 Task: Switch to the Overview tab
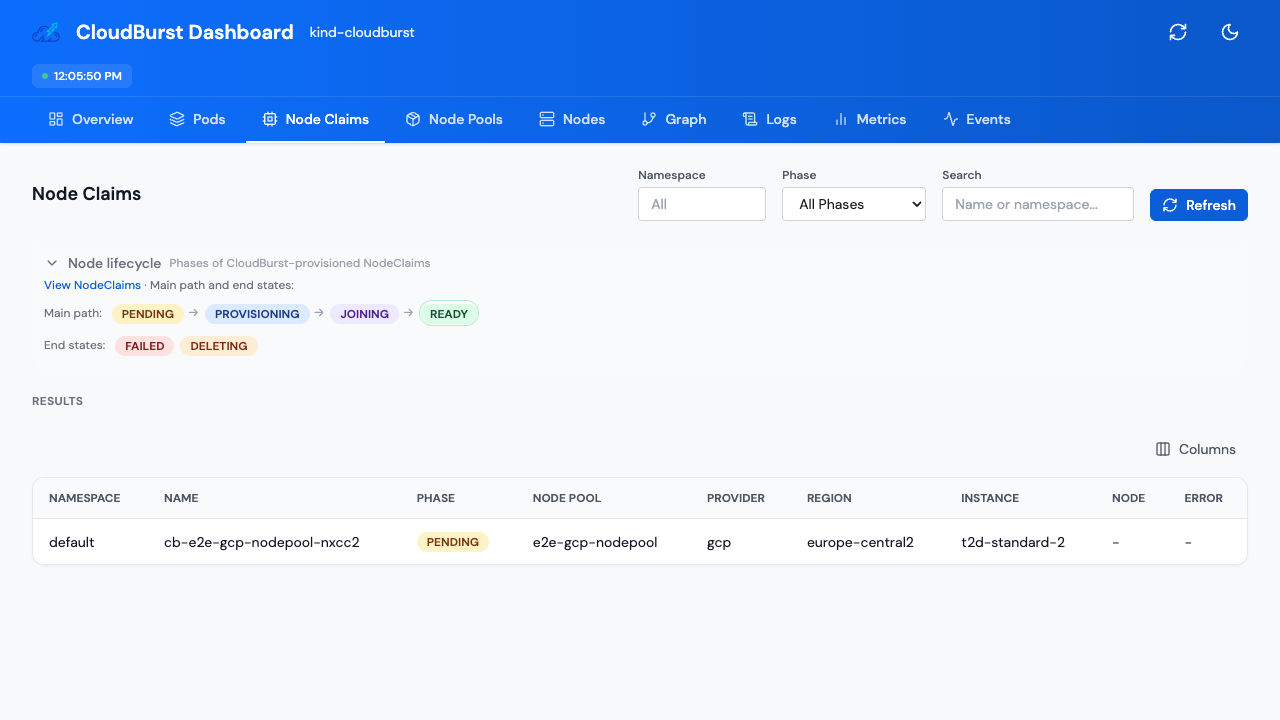click(90, 119)
